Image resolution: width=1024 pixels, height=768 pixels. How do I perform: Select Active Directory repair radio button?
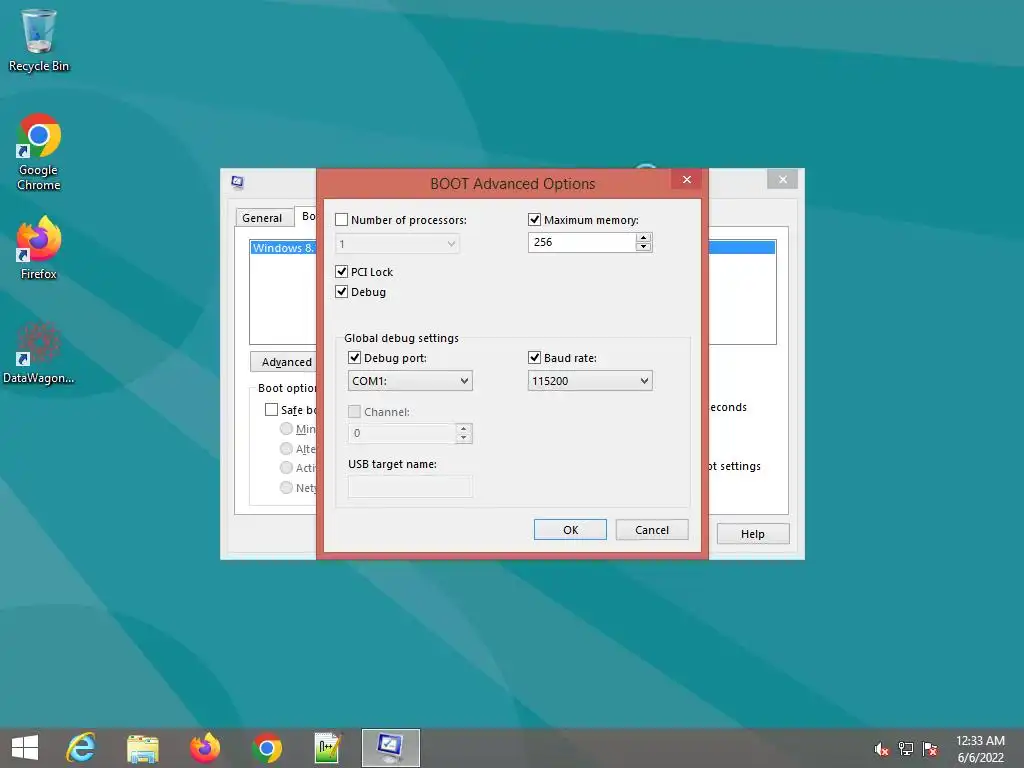coord(286,468)
